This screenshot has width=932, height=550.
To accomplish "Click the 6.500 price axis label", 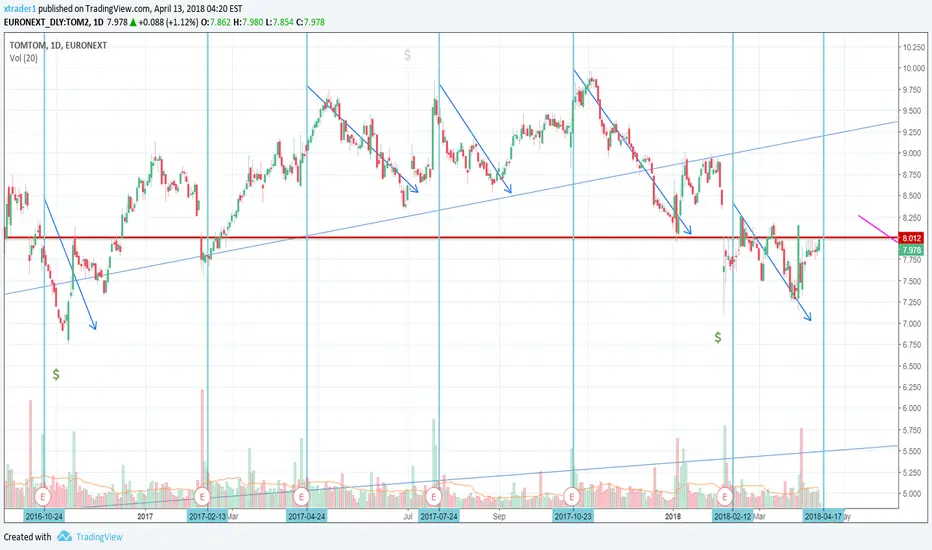I will click(914, 366).
